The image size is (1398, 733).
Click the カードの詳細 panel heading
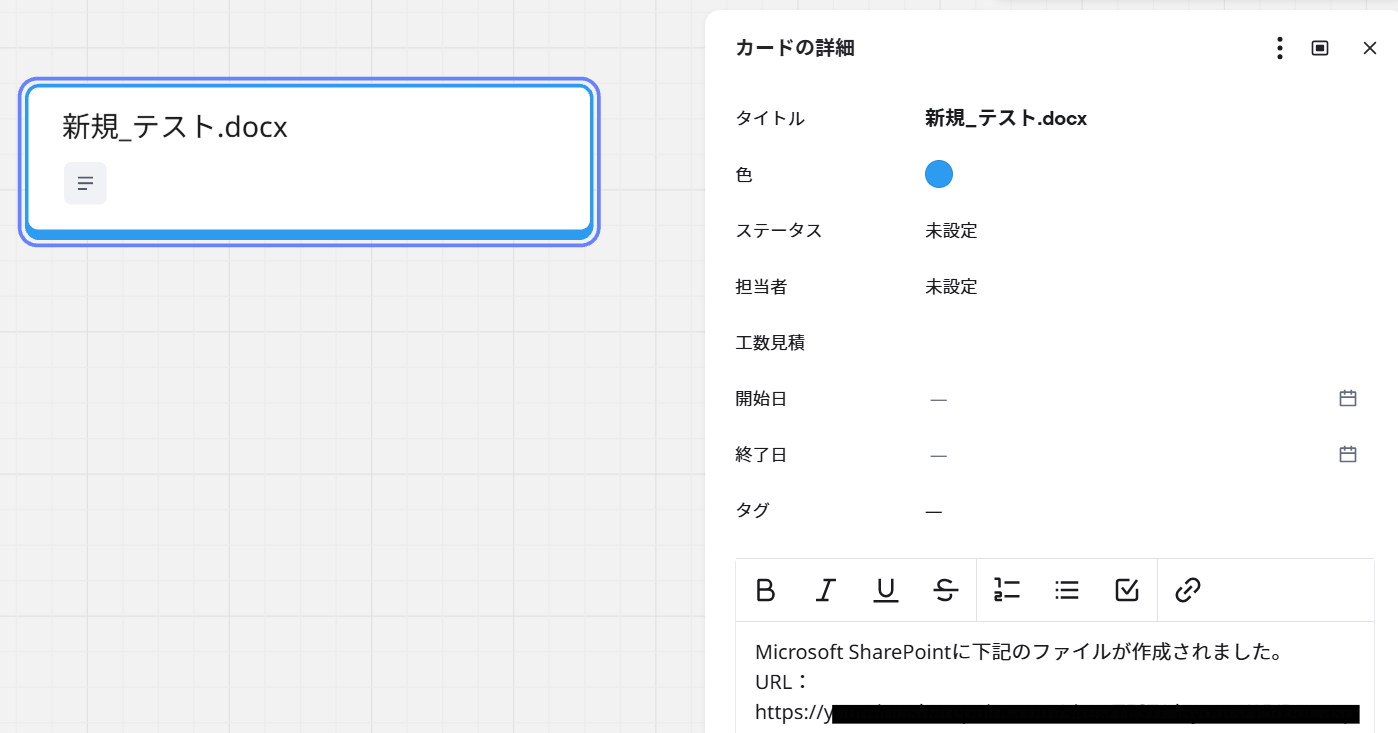click(x=795, y=48)
